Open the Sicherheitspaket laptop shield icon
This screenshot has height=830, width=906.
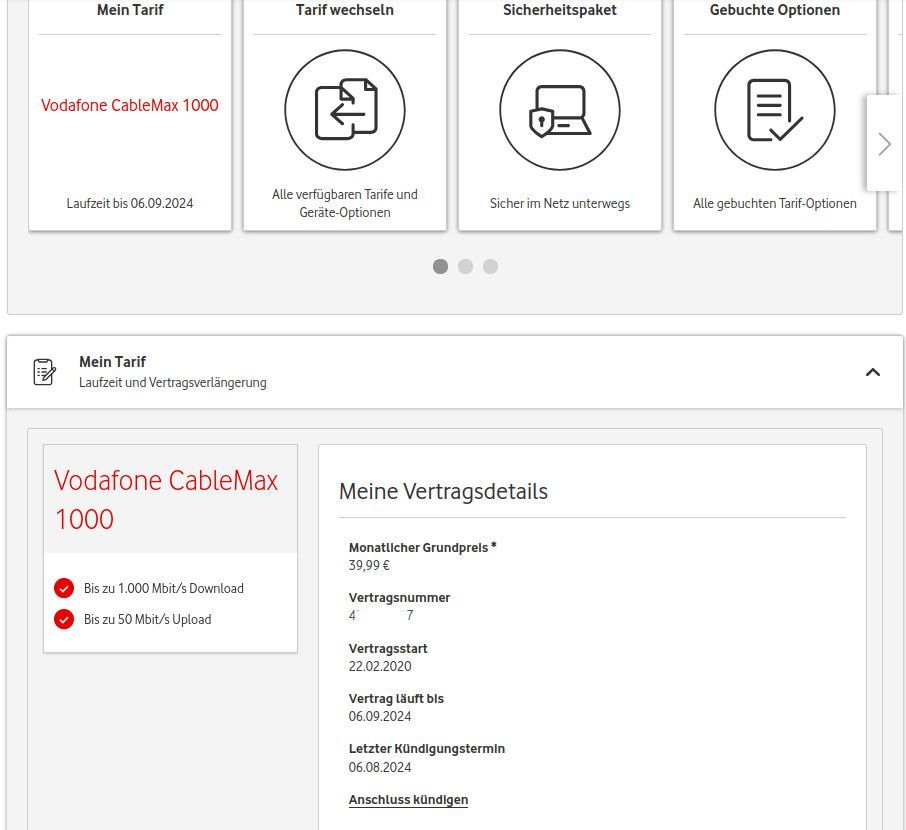[x=560, y=109]
